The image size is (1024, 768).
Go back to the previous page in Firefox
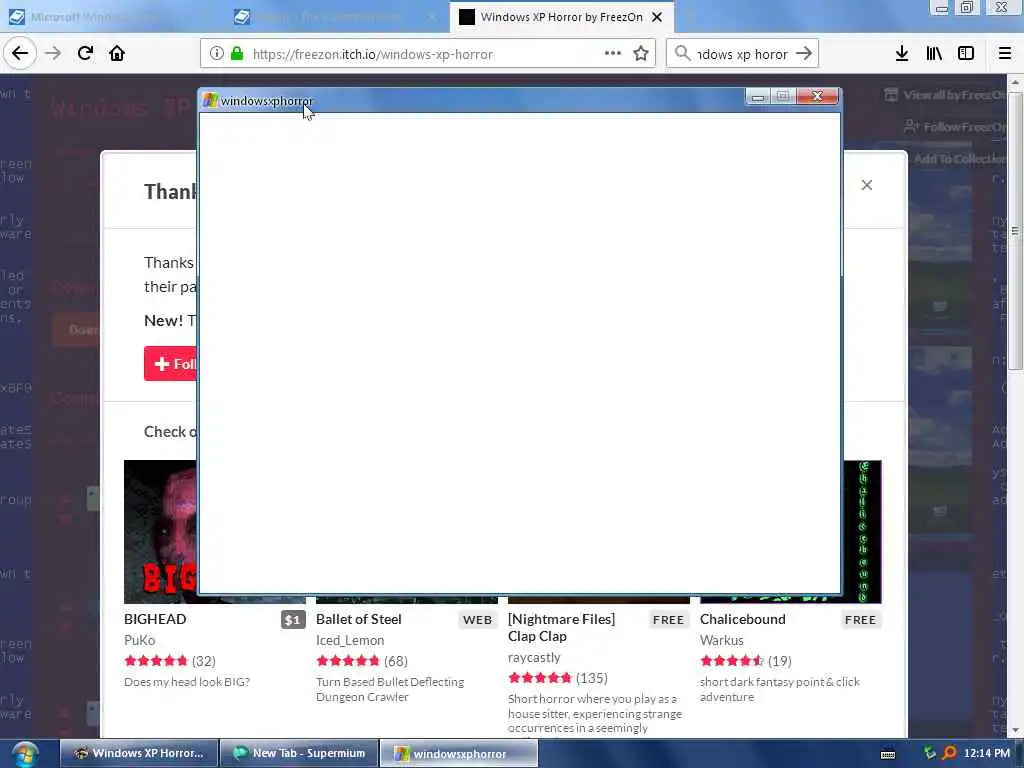(x=20, y=53)
